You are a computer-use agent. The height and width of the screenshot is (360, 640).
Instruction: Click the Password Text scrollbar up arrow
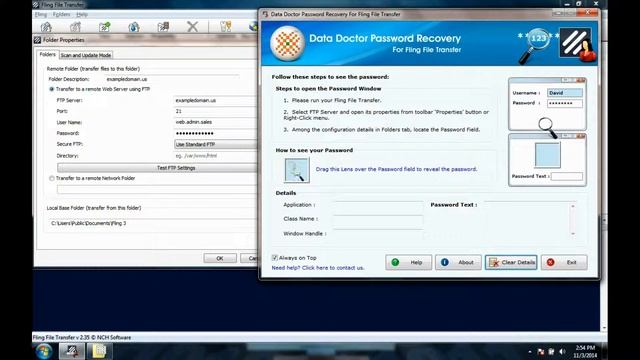[x=573, y=206]
